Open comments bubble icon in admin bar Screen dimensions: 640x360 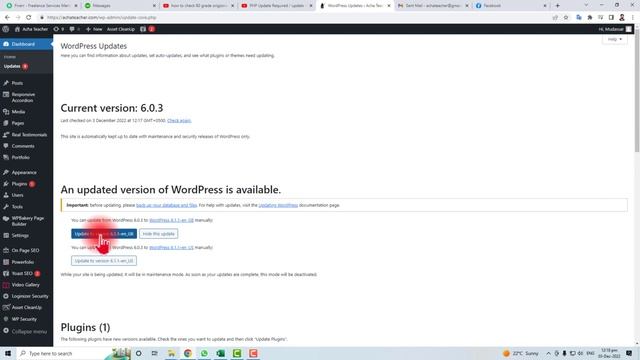[74, 29]
